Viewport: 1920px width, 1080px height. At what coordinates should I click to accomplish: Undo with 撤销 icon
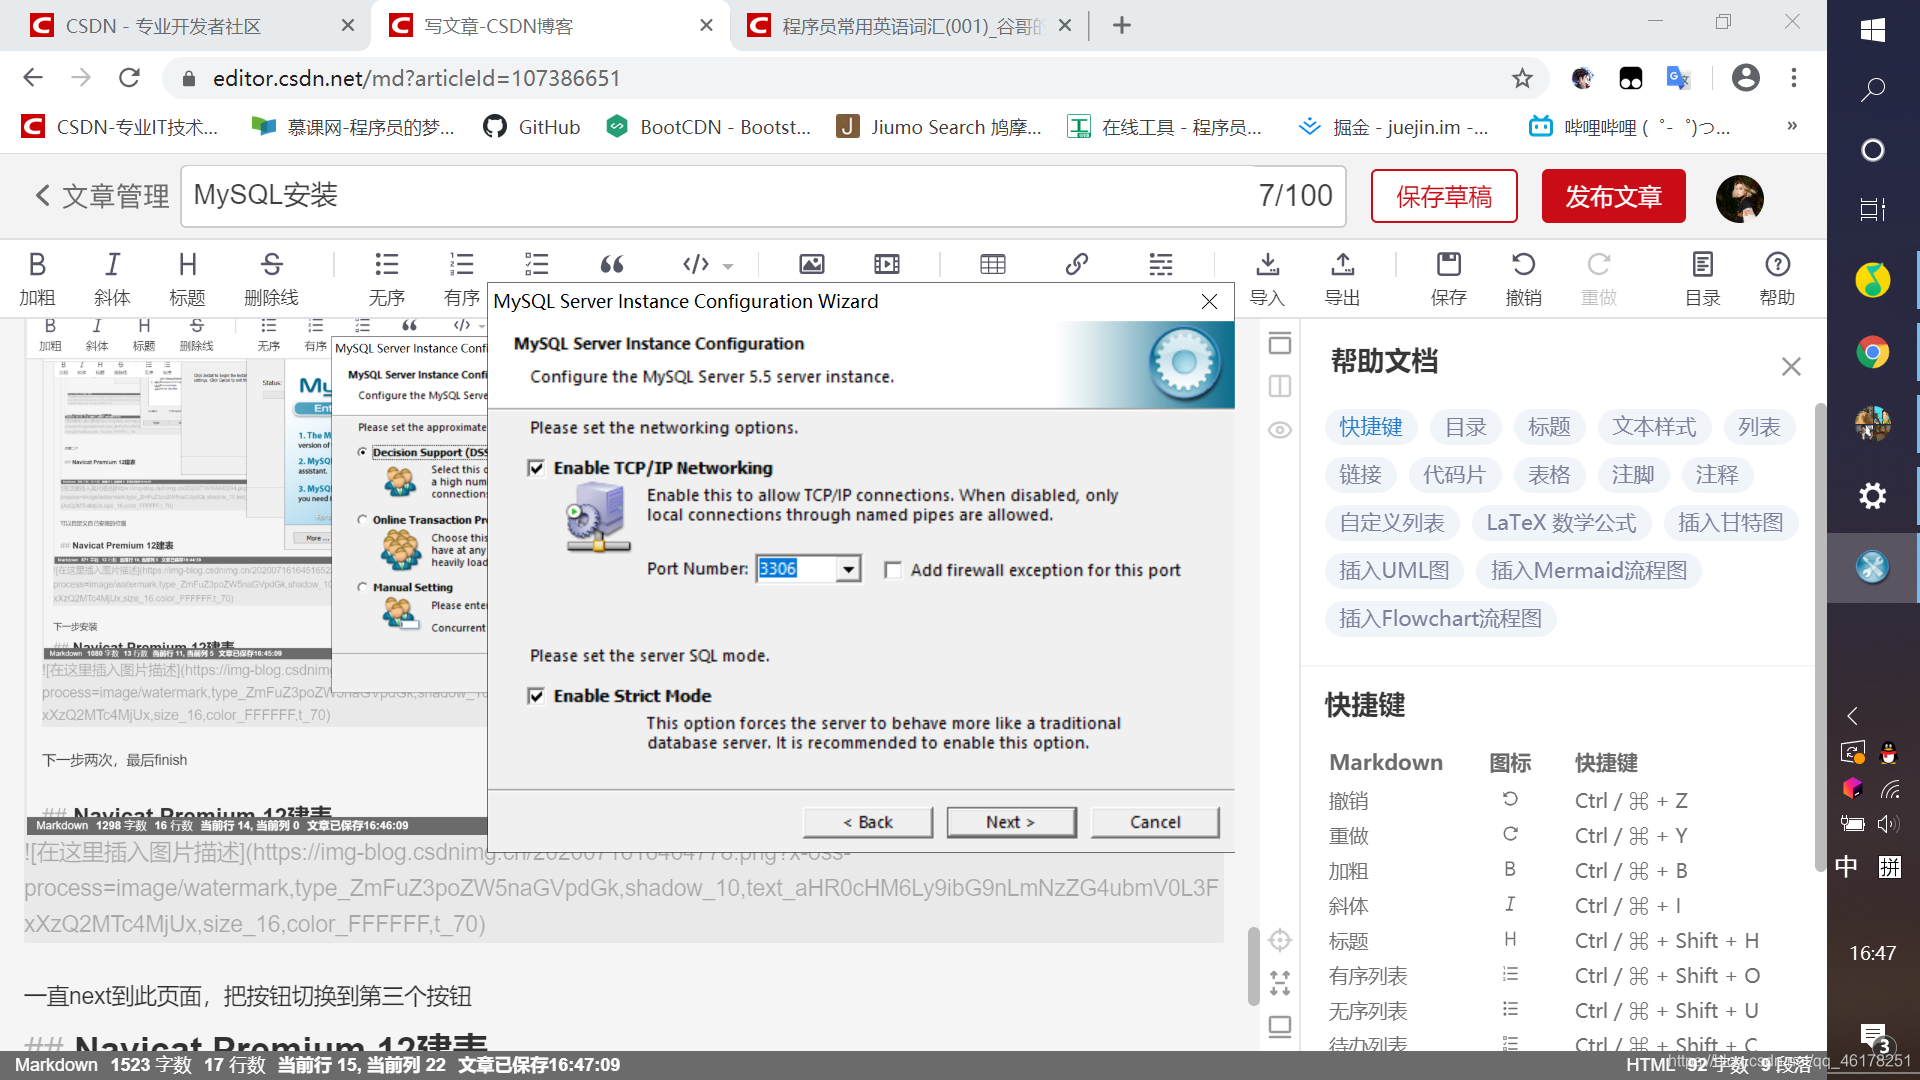point(1524,278)
